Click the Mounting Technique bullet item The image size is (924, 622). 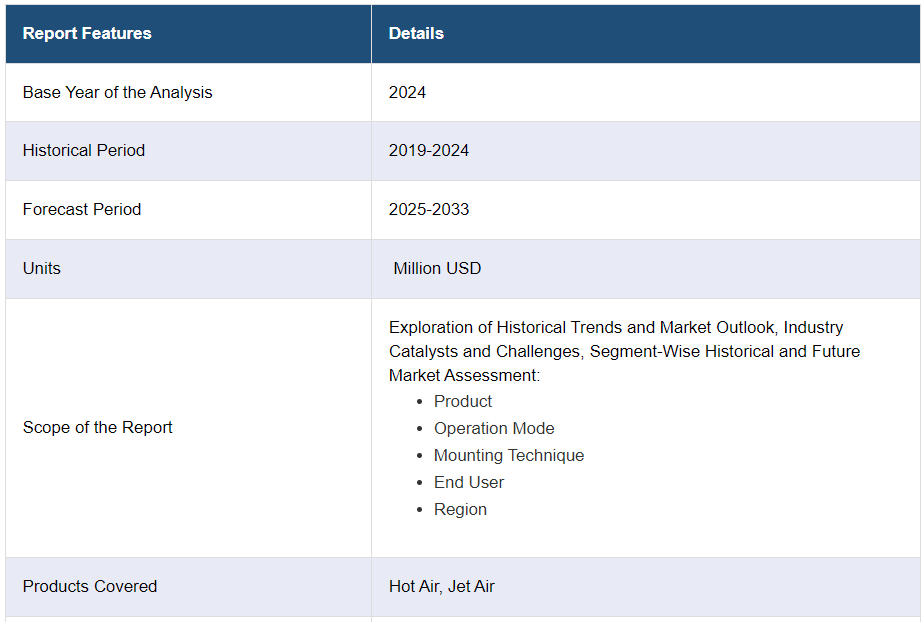point(509,455)
